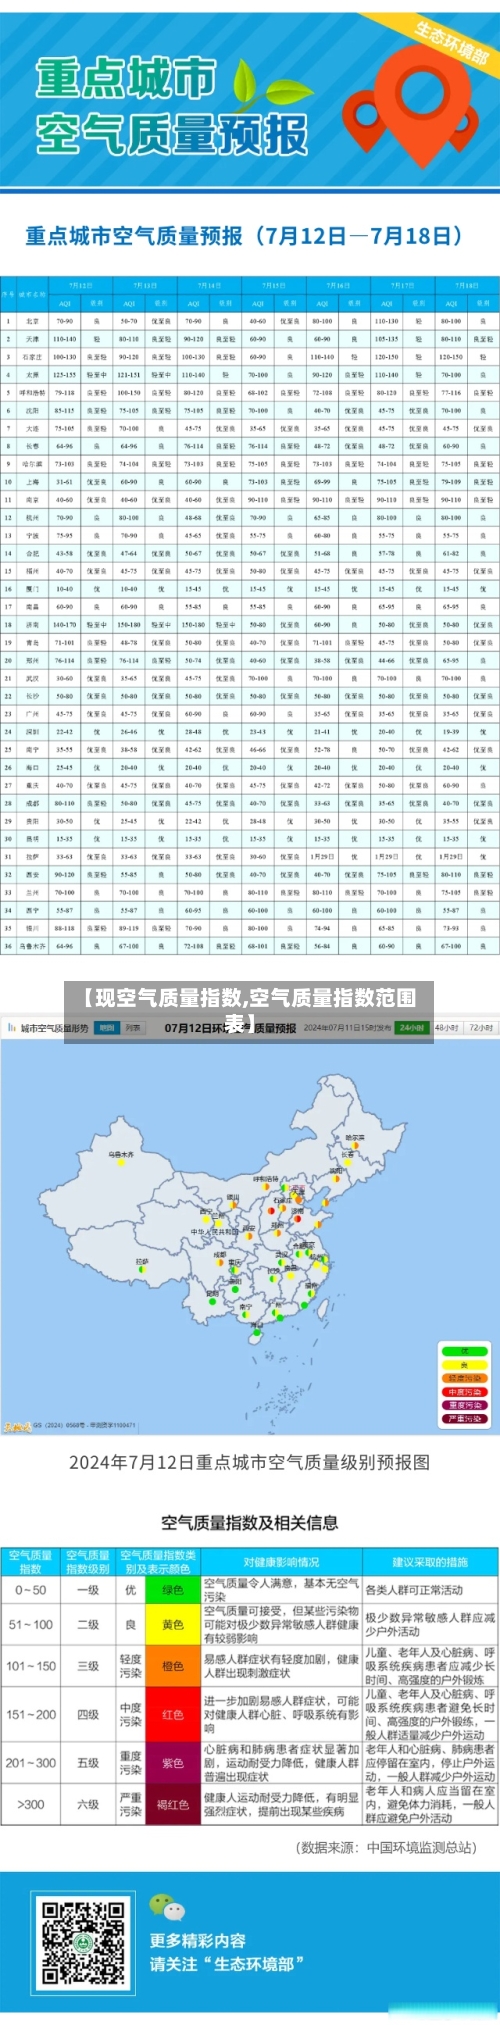Screen dimensions: 500x2025
Task: Click the maroon 严重污染 legend swatch on the map
Action: [464, 1418]
